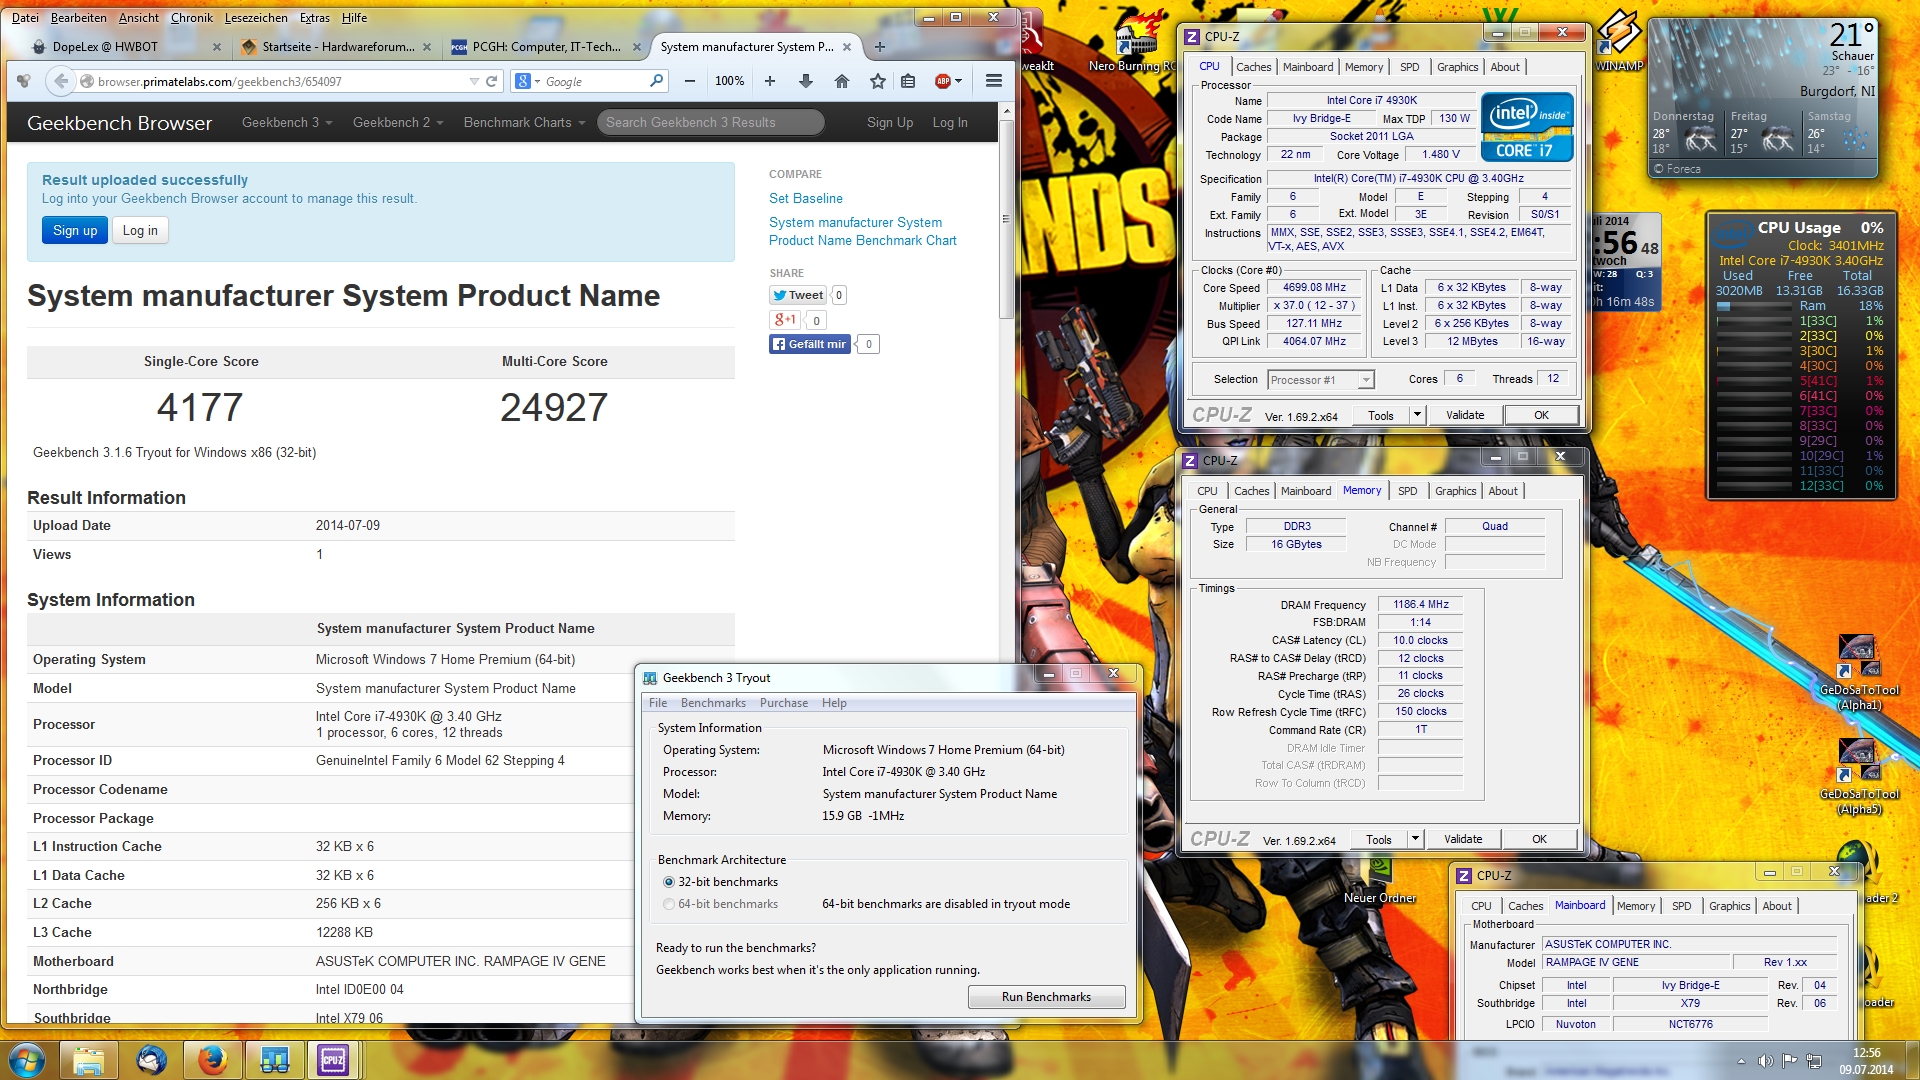Screen dimensions: 1920x1080
Task: Close the DopeLex @ HWBOT tab
Action: [217, 46]
